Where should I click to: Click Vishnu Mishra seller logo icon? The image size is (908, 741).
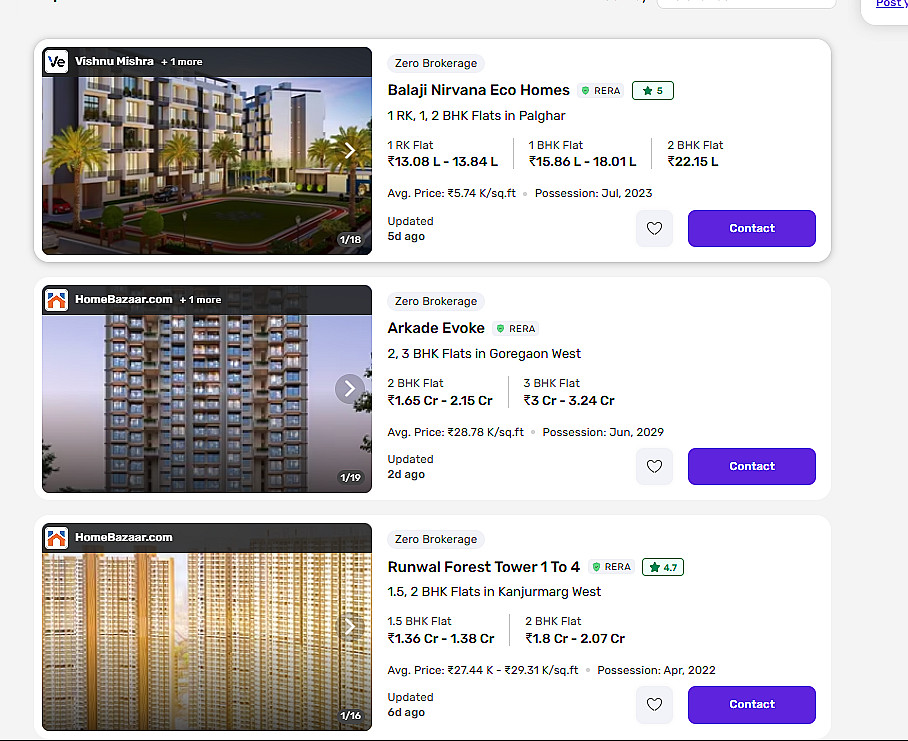[57, 62]
